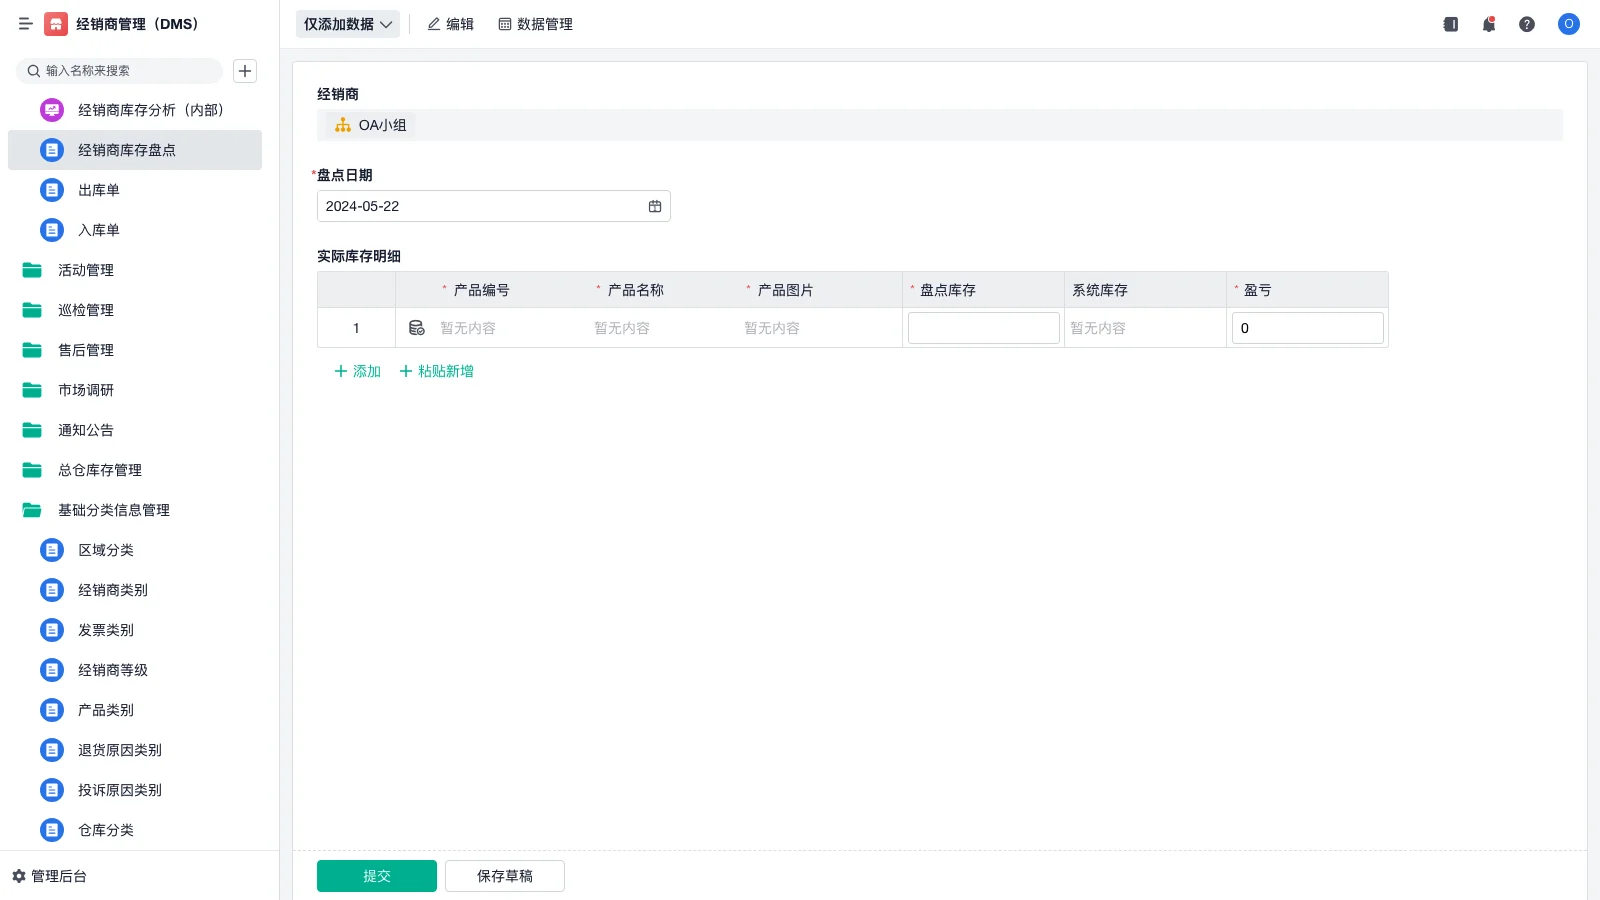Click the calendar icon in 盘点日期 field
The image size is (1600, 900).
pos(655,206)
